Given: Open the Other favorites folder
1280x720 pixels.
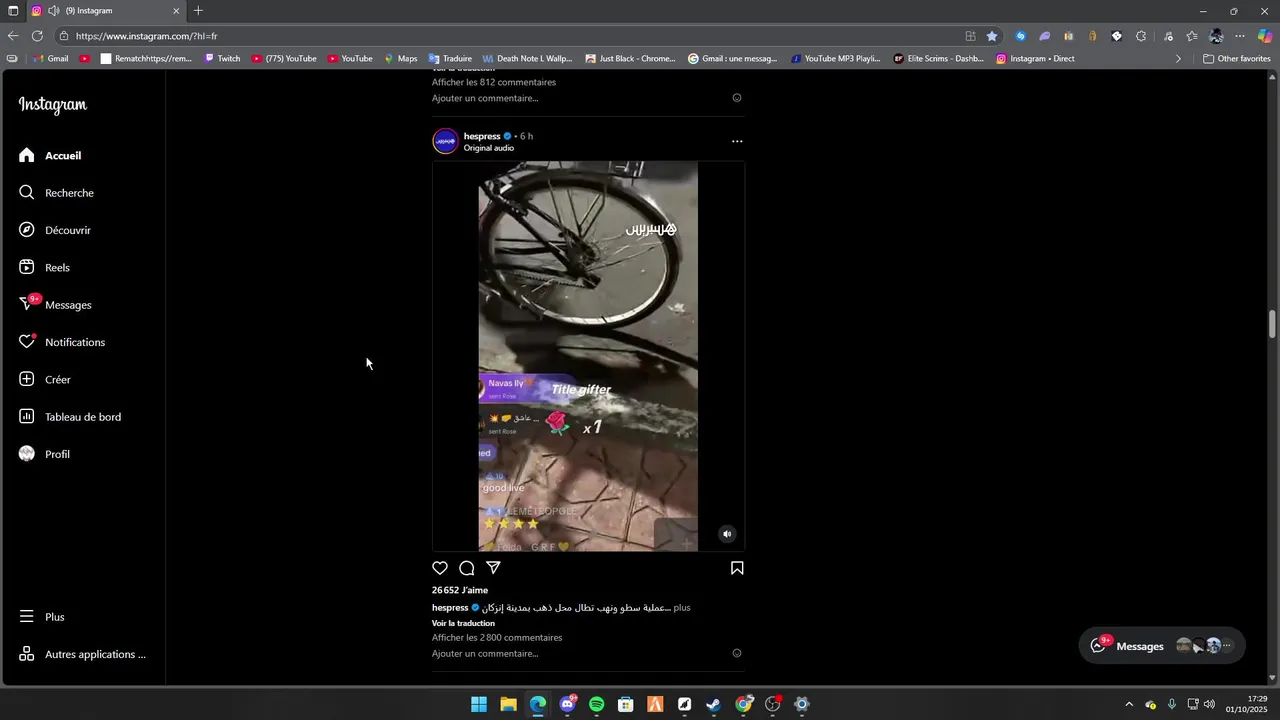Looking at the screenshot, I should tap(1236, 58).
